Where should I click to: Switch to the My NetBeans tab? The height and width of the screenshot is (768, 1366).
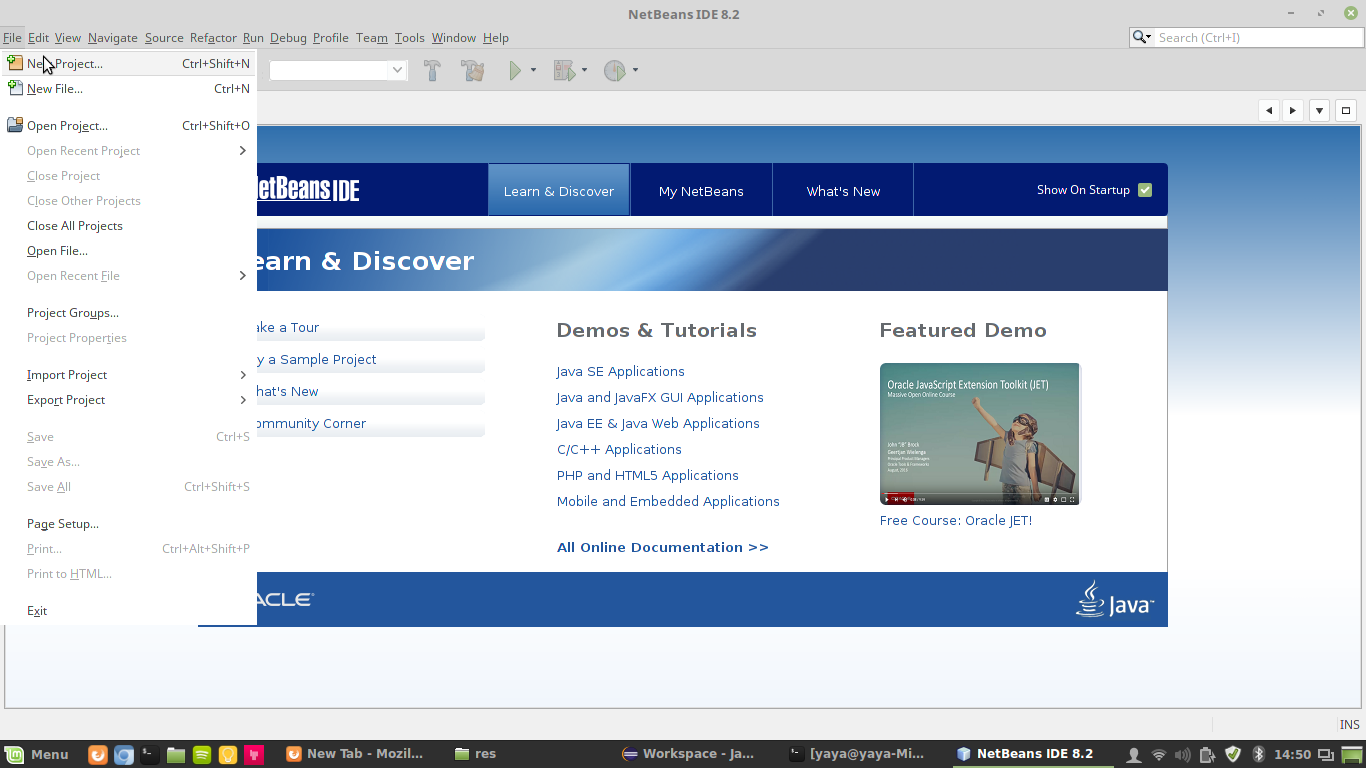(701, 191)
